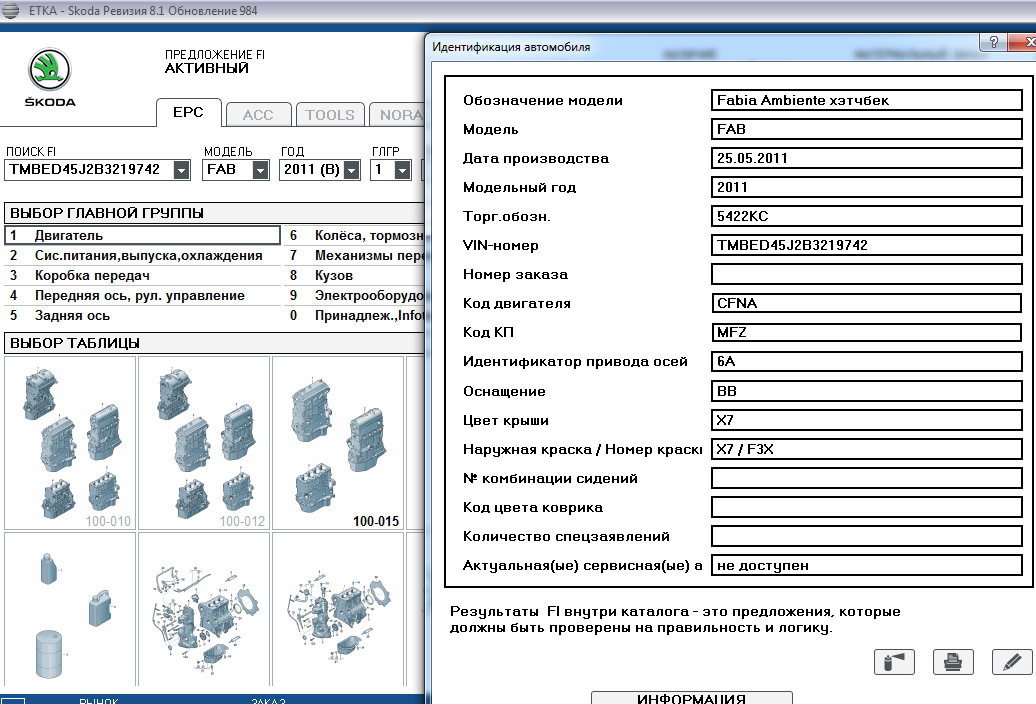Screen dimensions: 1036x704
Task: Open engine illustration table 100-015
Action: tap(338, 442)
